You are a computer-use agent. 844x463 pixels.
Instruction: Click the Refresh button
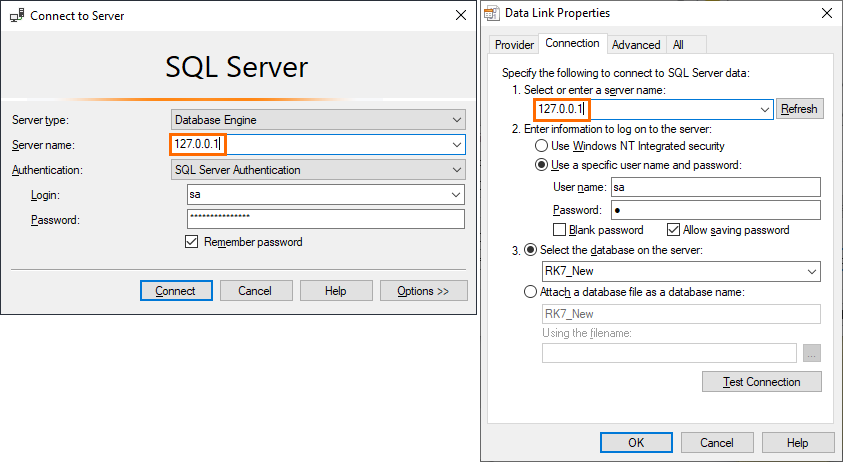(799, 109)
